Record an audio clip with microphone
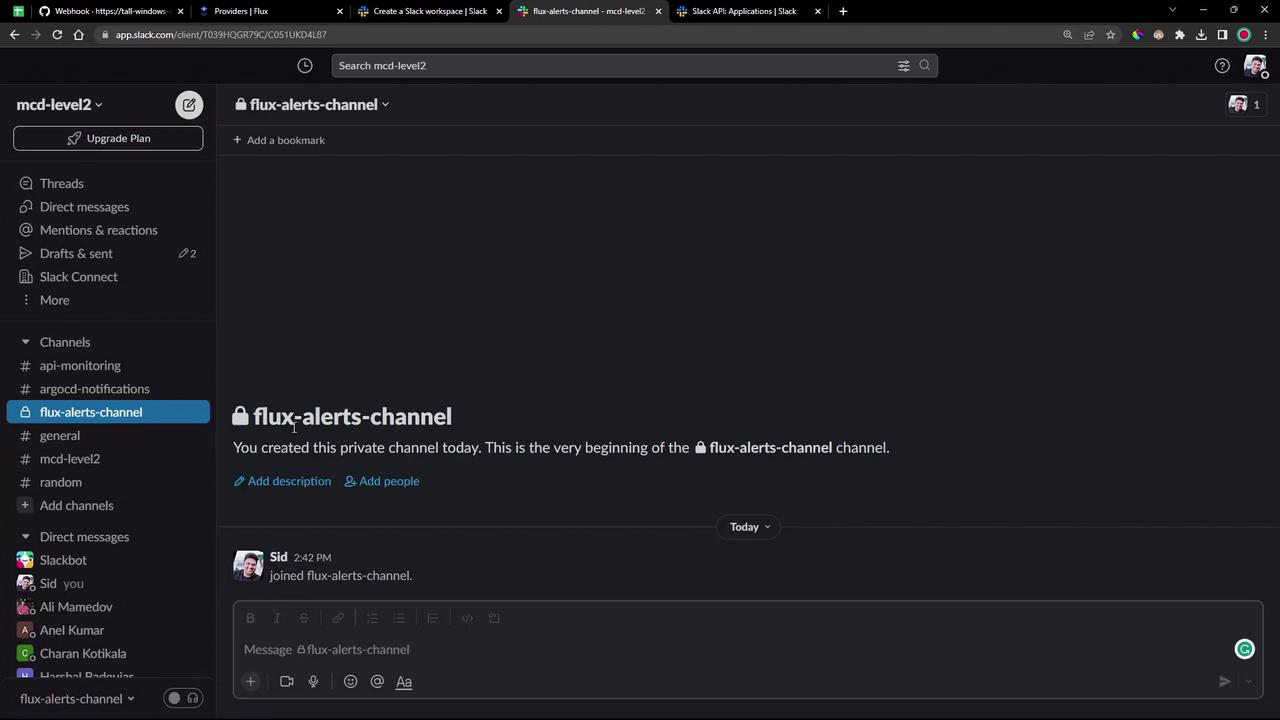 pos(313,682)
